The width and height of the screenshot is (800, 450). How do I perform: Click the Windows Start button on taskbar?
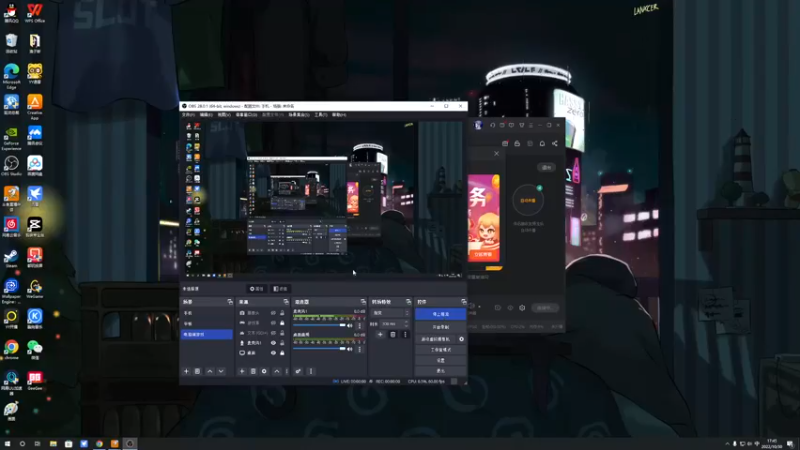7,444
